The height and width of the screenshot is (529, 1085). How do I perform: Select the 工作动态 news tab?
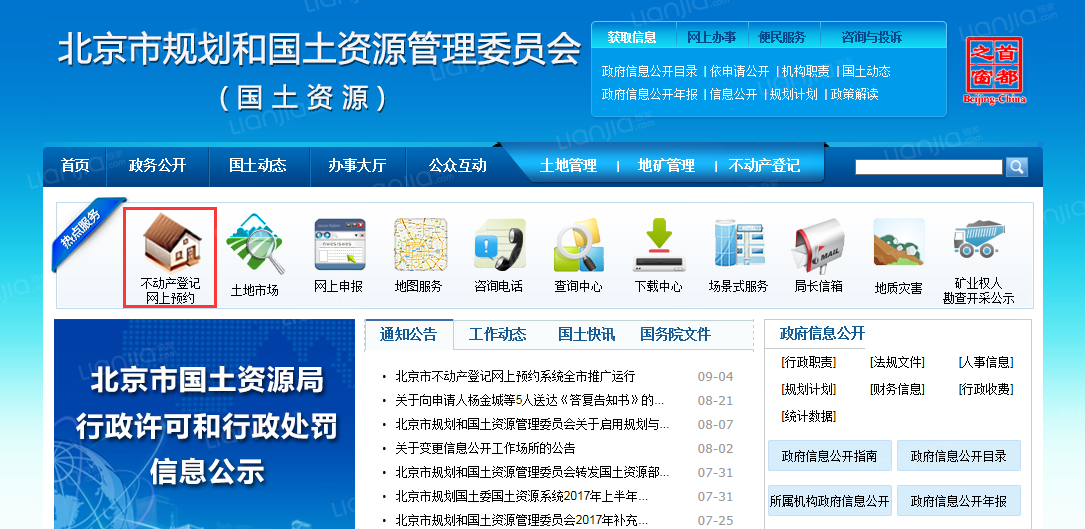click(x=498, y=335)
